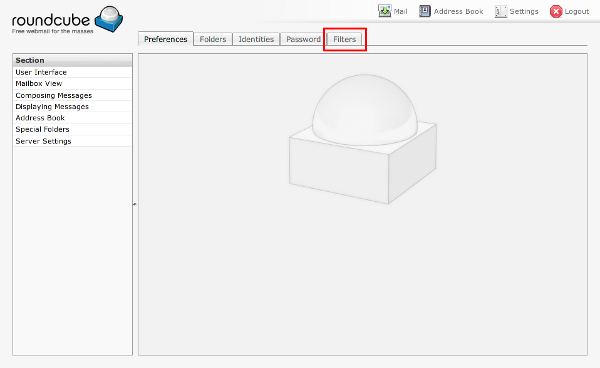Viewport: 600px width, 368px height.
Task: Switch to the Filters tab
Action: click(x=344, y=39)
